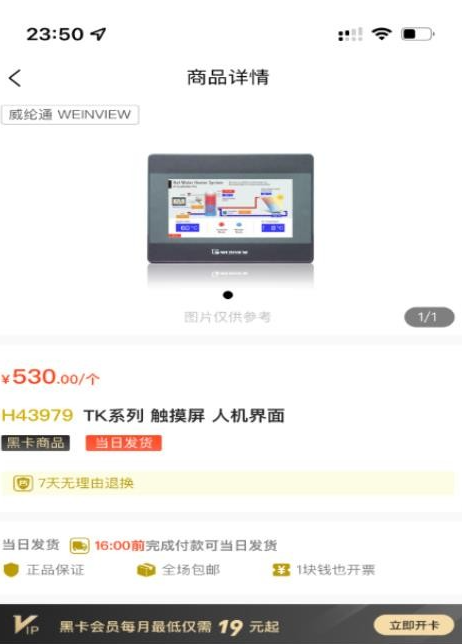The width and height of the screenshot is (462, 644).
Task: Tap the 1/1 image counter badge
Action: point(429,317)
